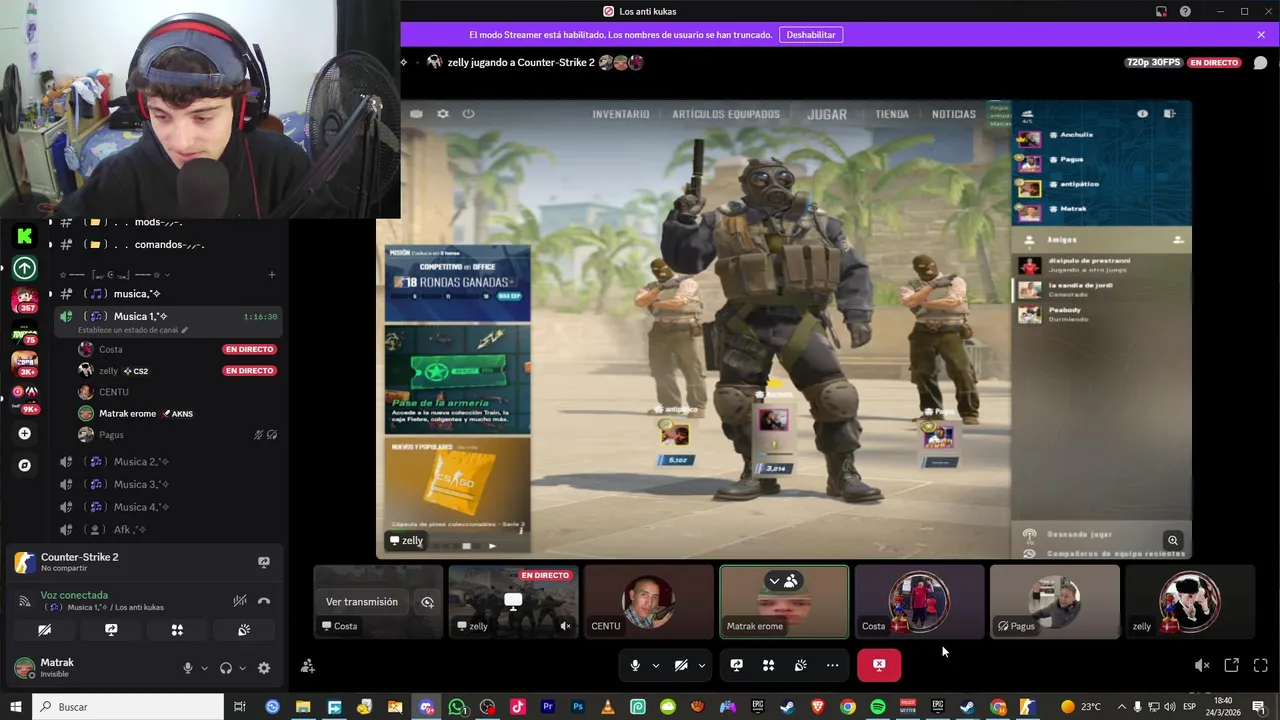This screenshot has height=720, width=1280.
Task: Click Costa's EN DIRECTO badge
Action: click(x=249, y=349)
